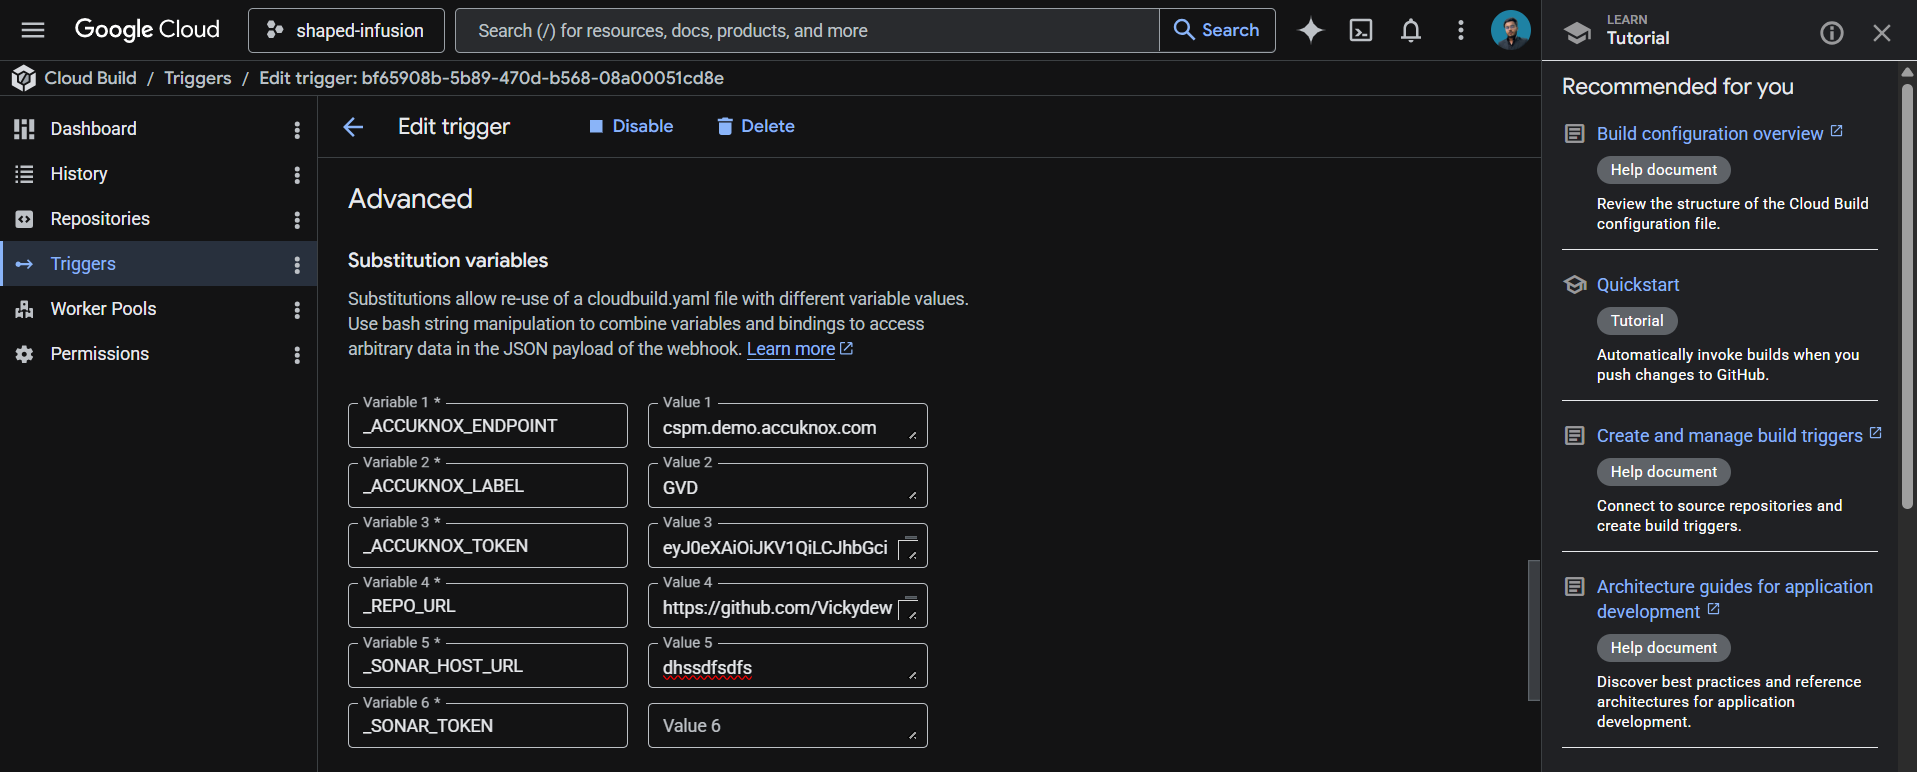The image size is (1917, 772).
Task: Edit Value 4 github URL field
Action: coord(788,606)
